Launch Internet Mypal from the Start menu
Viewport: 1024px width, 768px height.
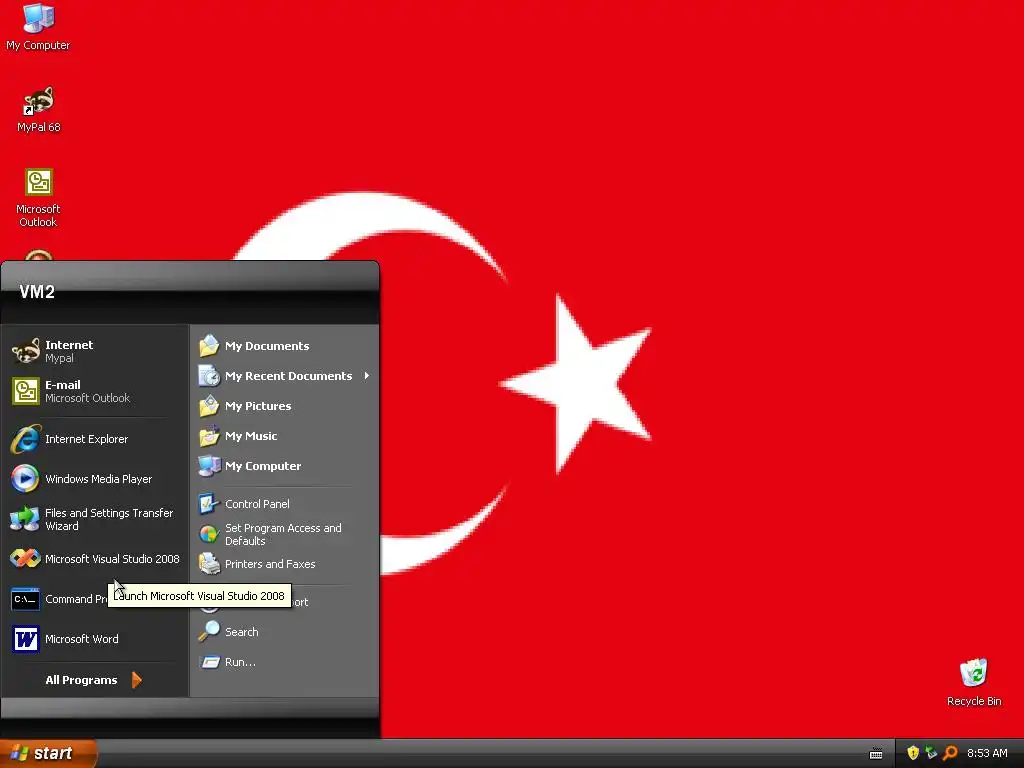point(95,351)
